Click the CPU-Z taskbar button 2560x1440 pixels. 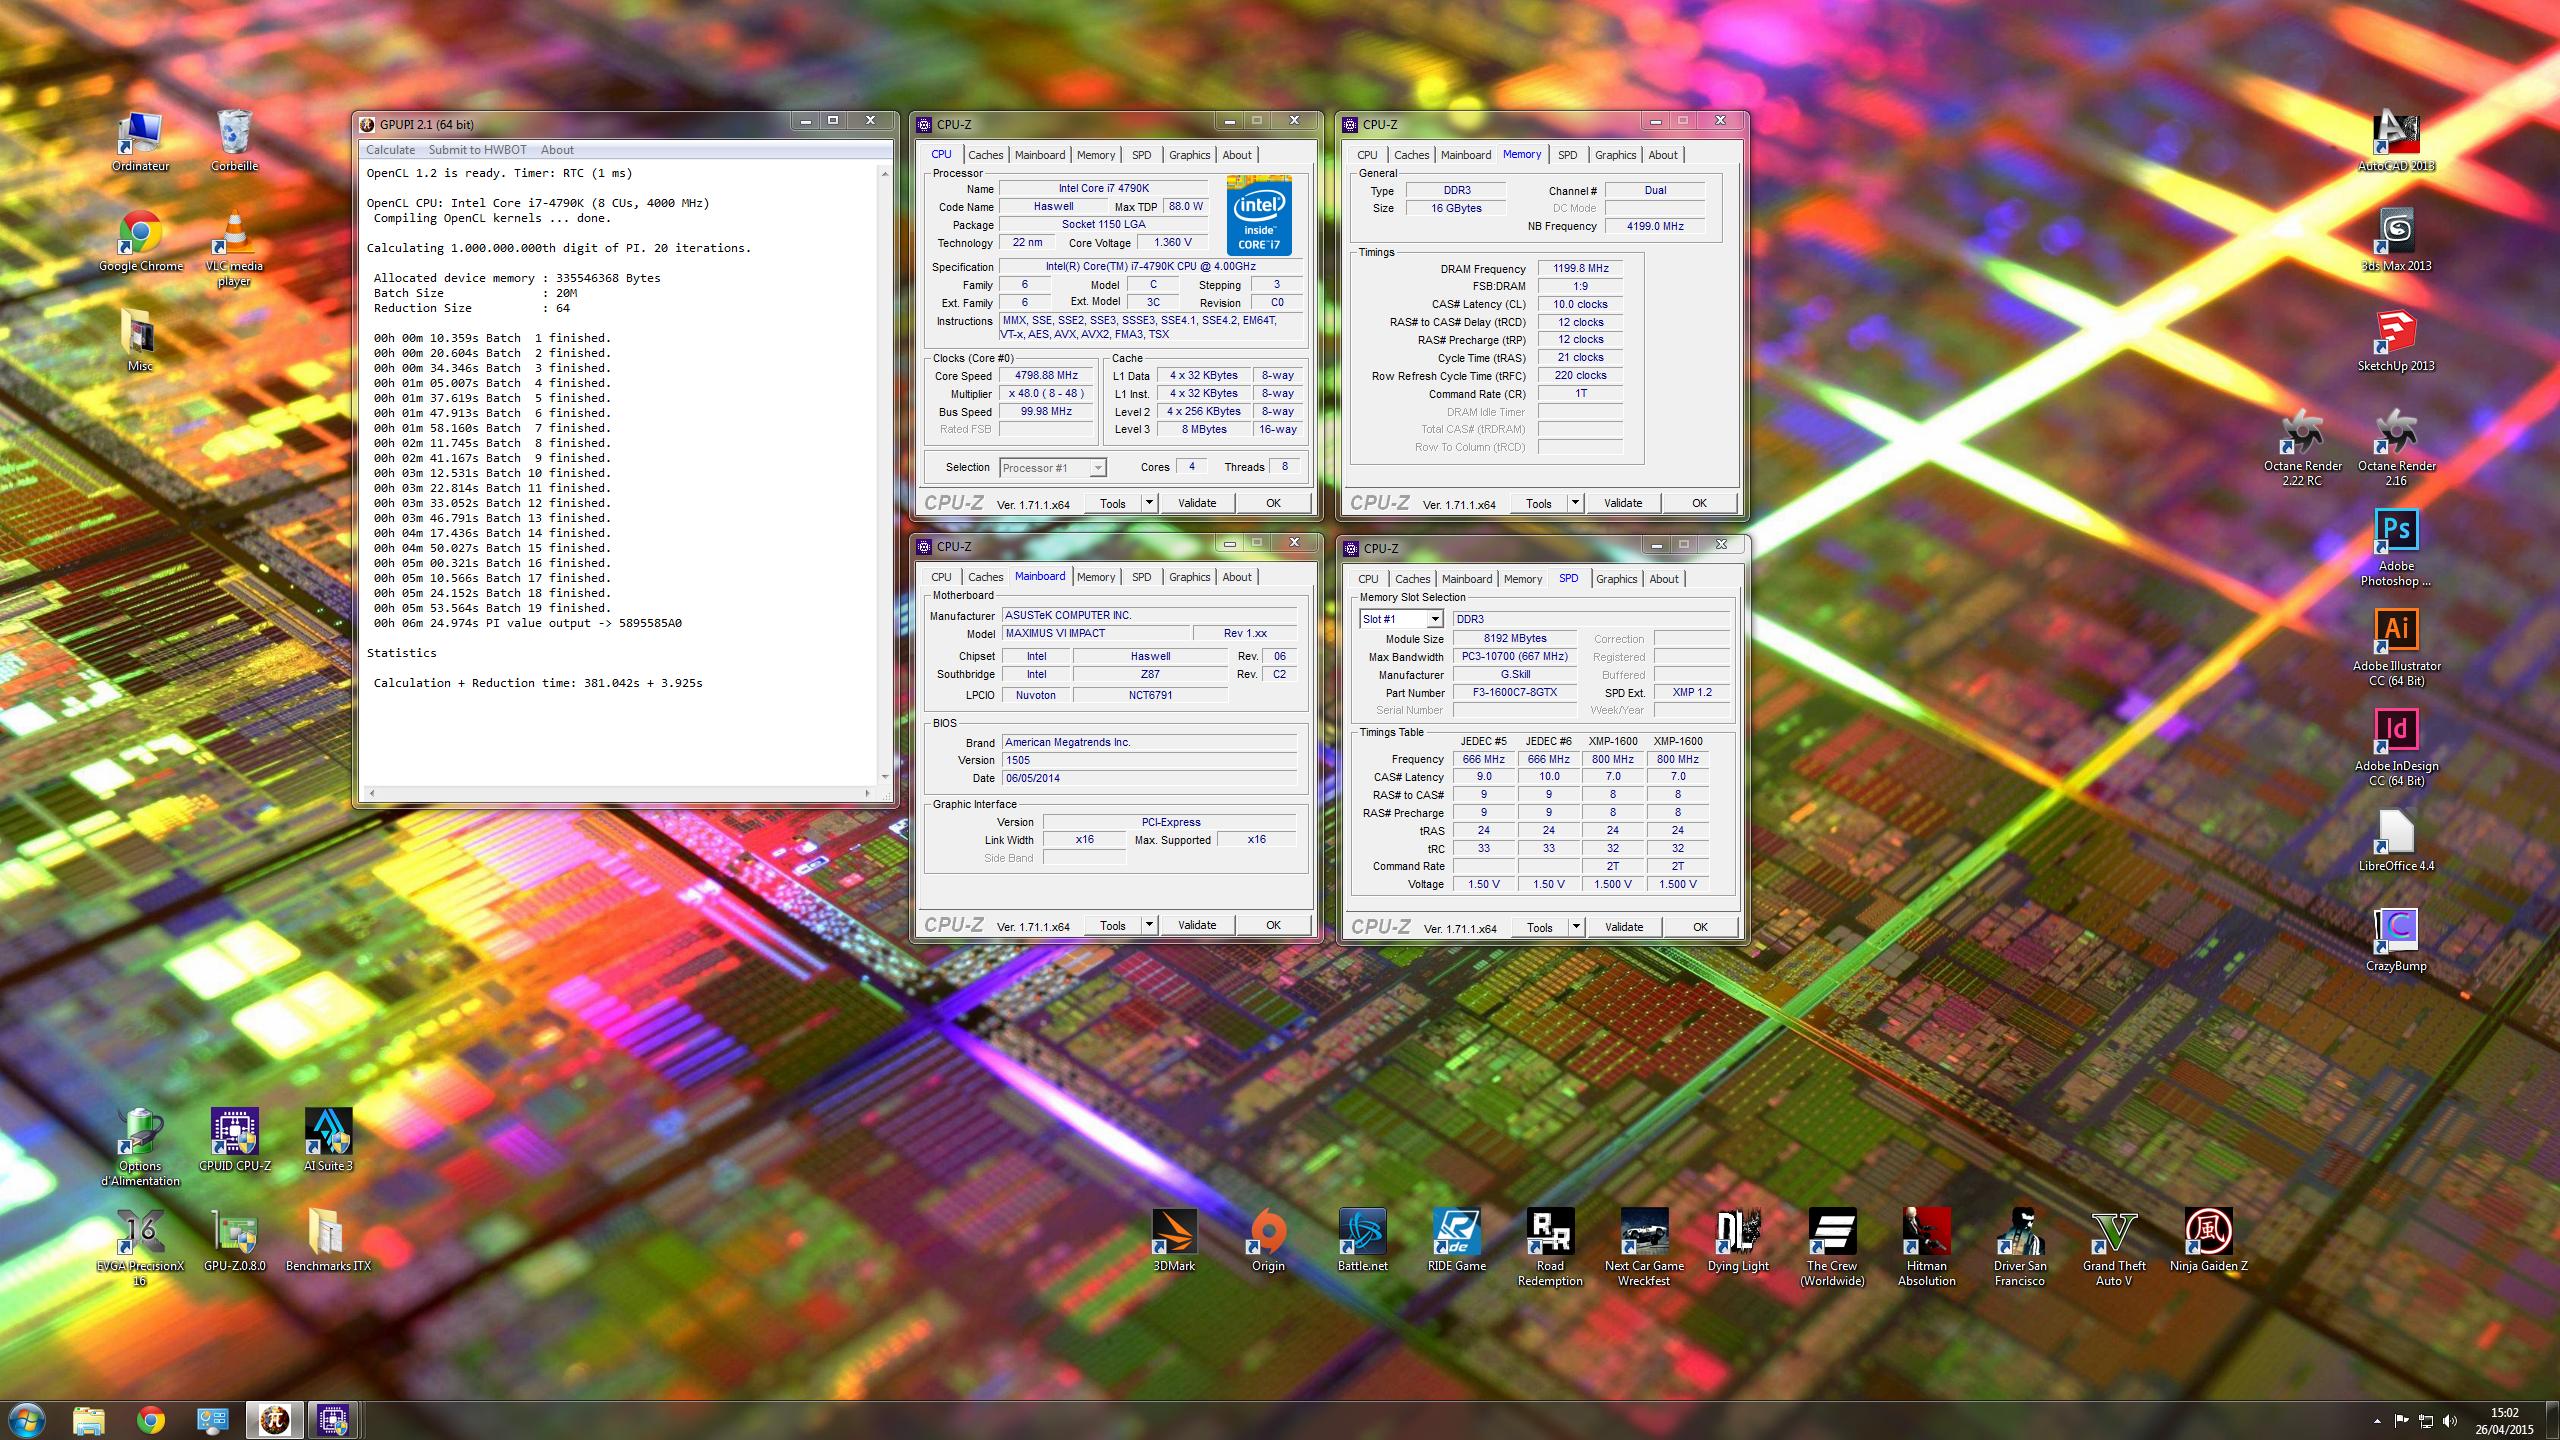coord(333,1419)
